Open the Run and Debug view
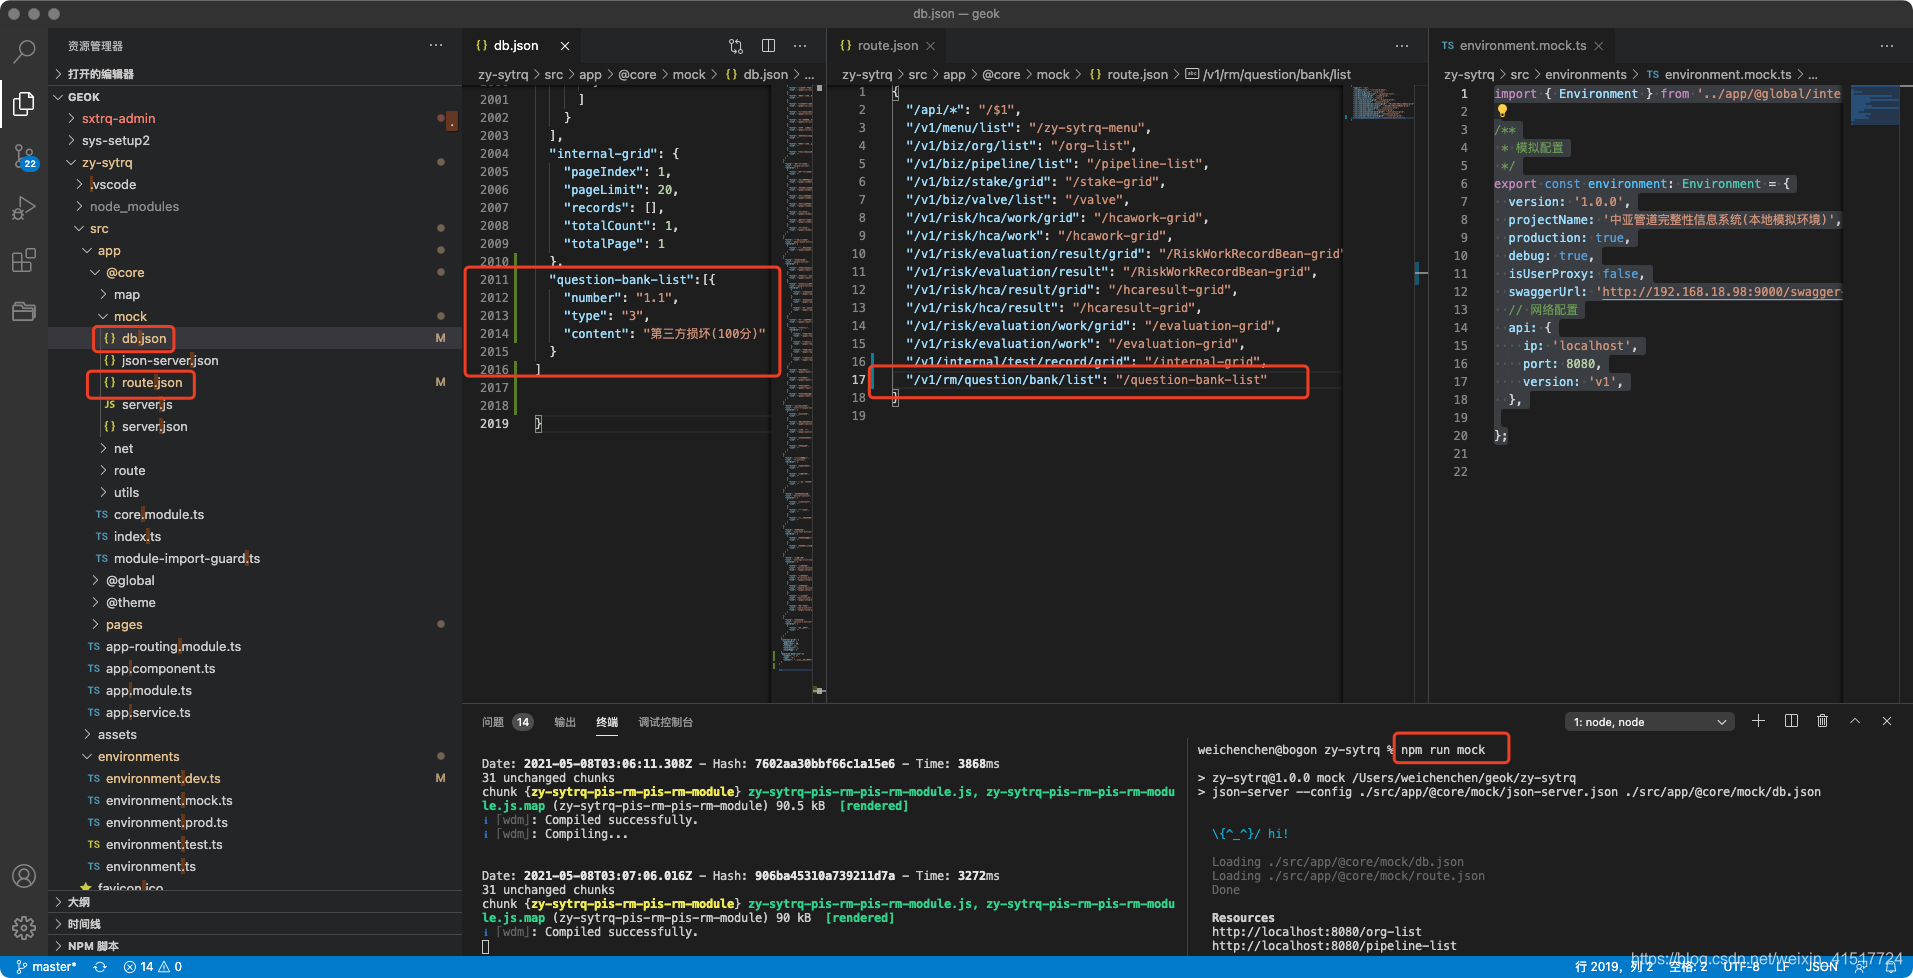The width and height of the screenshot is (1913, 978). (x=24, y=208)
